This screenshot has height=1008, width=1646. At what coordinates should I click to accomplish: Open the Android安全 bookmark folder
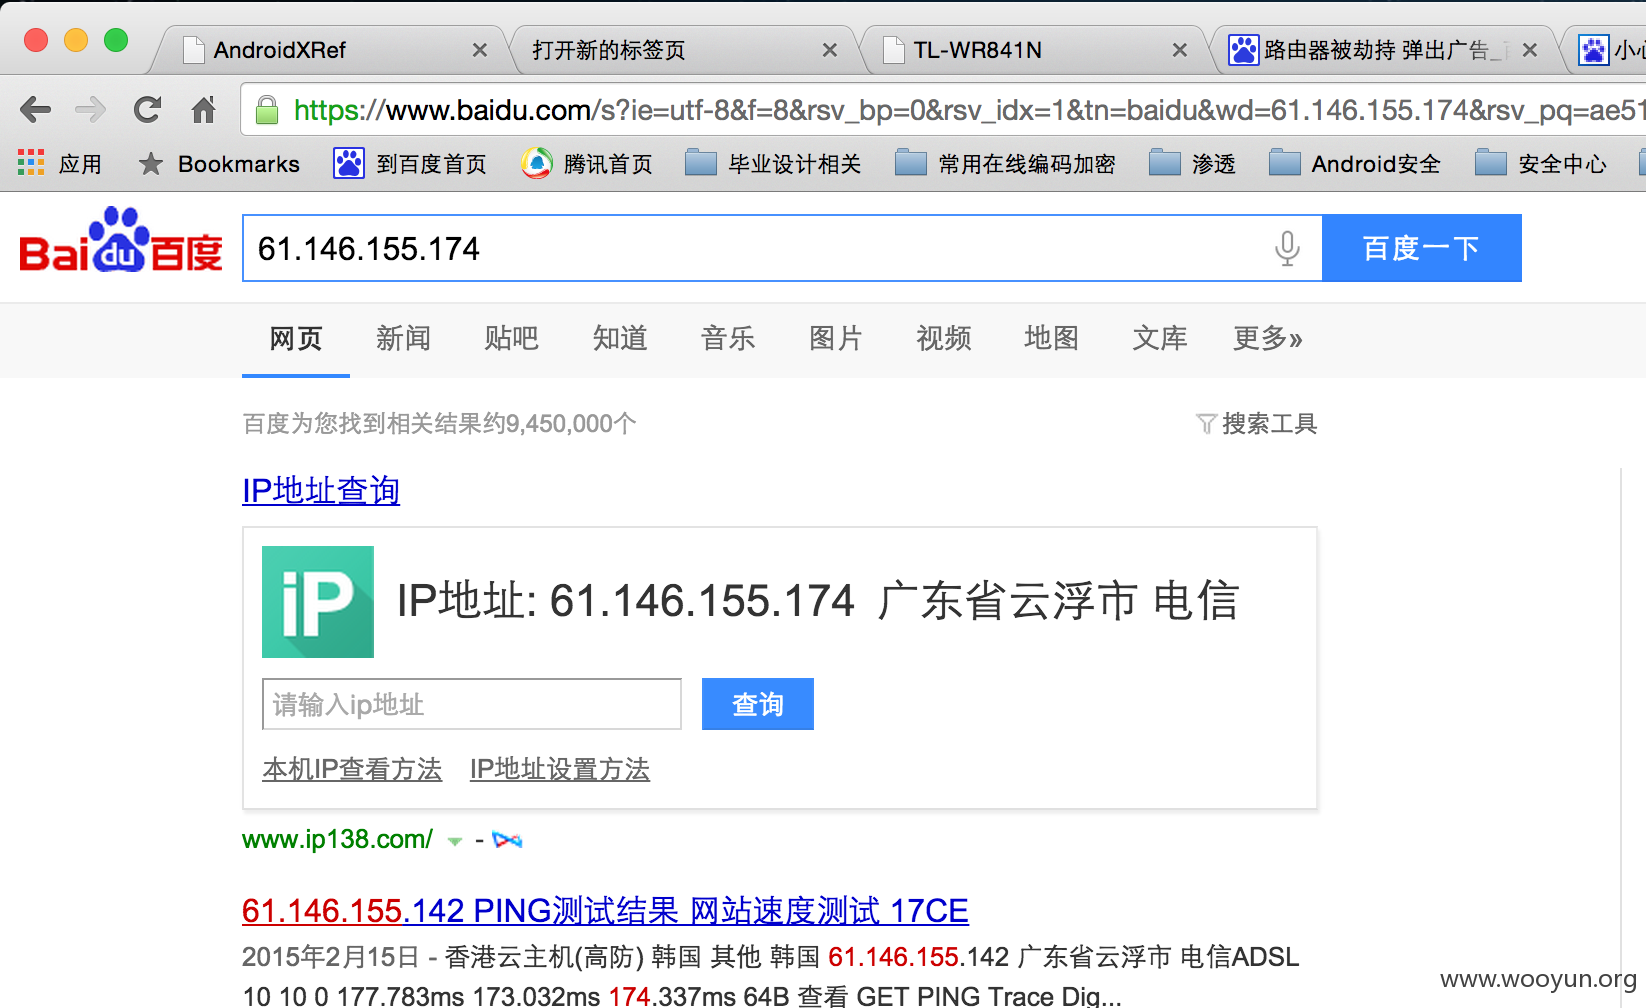coord(1354,163)
